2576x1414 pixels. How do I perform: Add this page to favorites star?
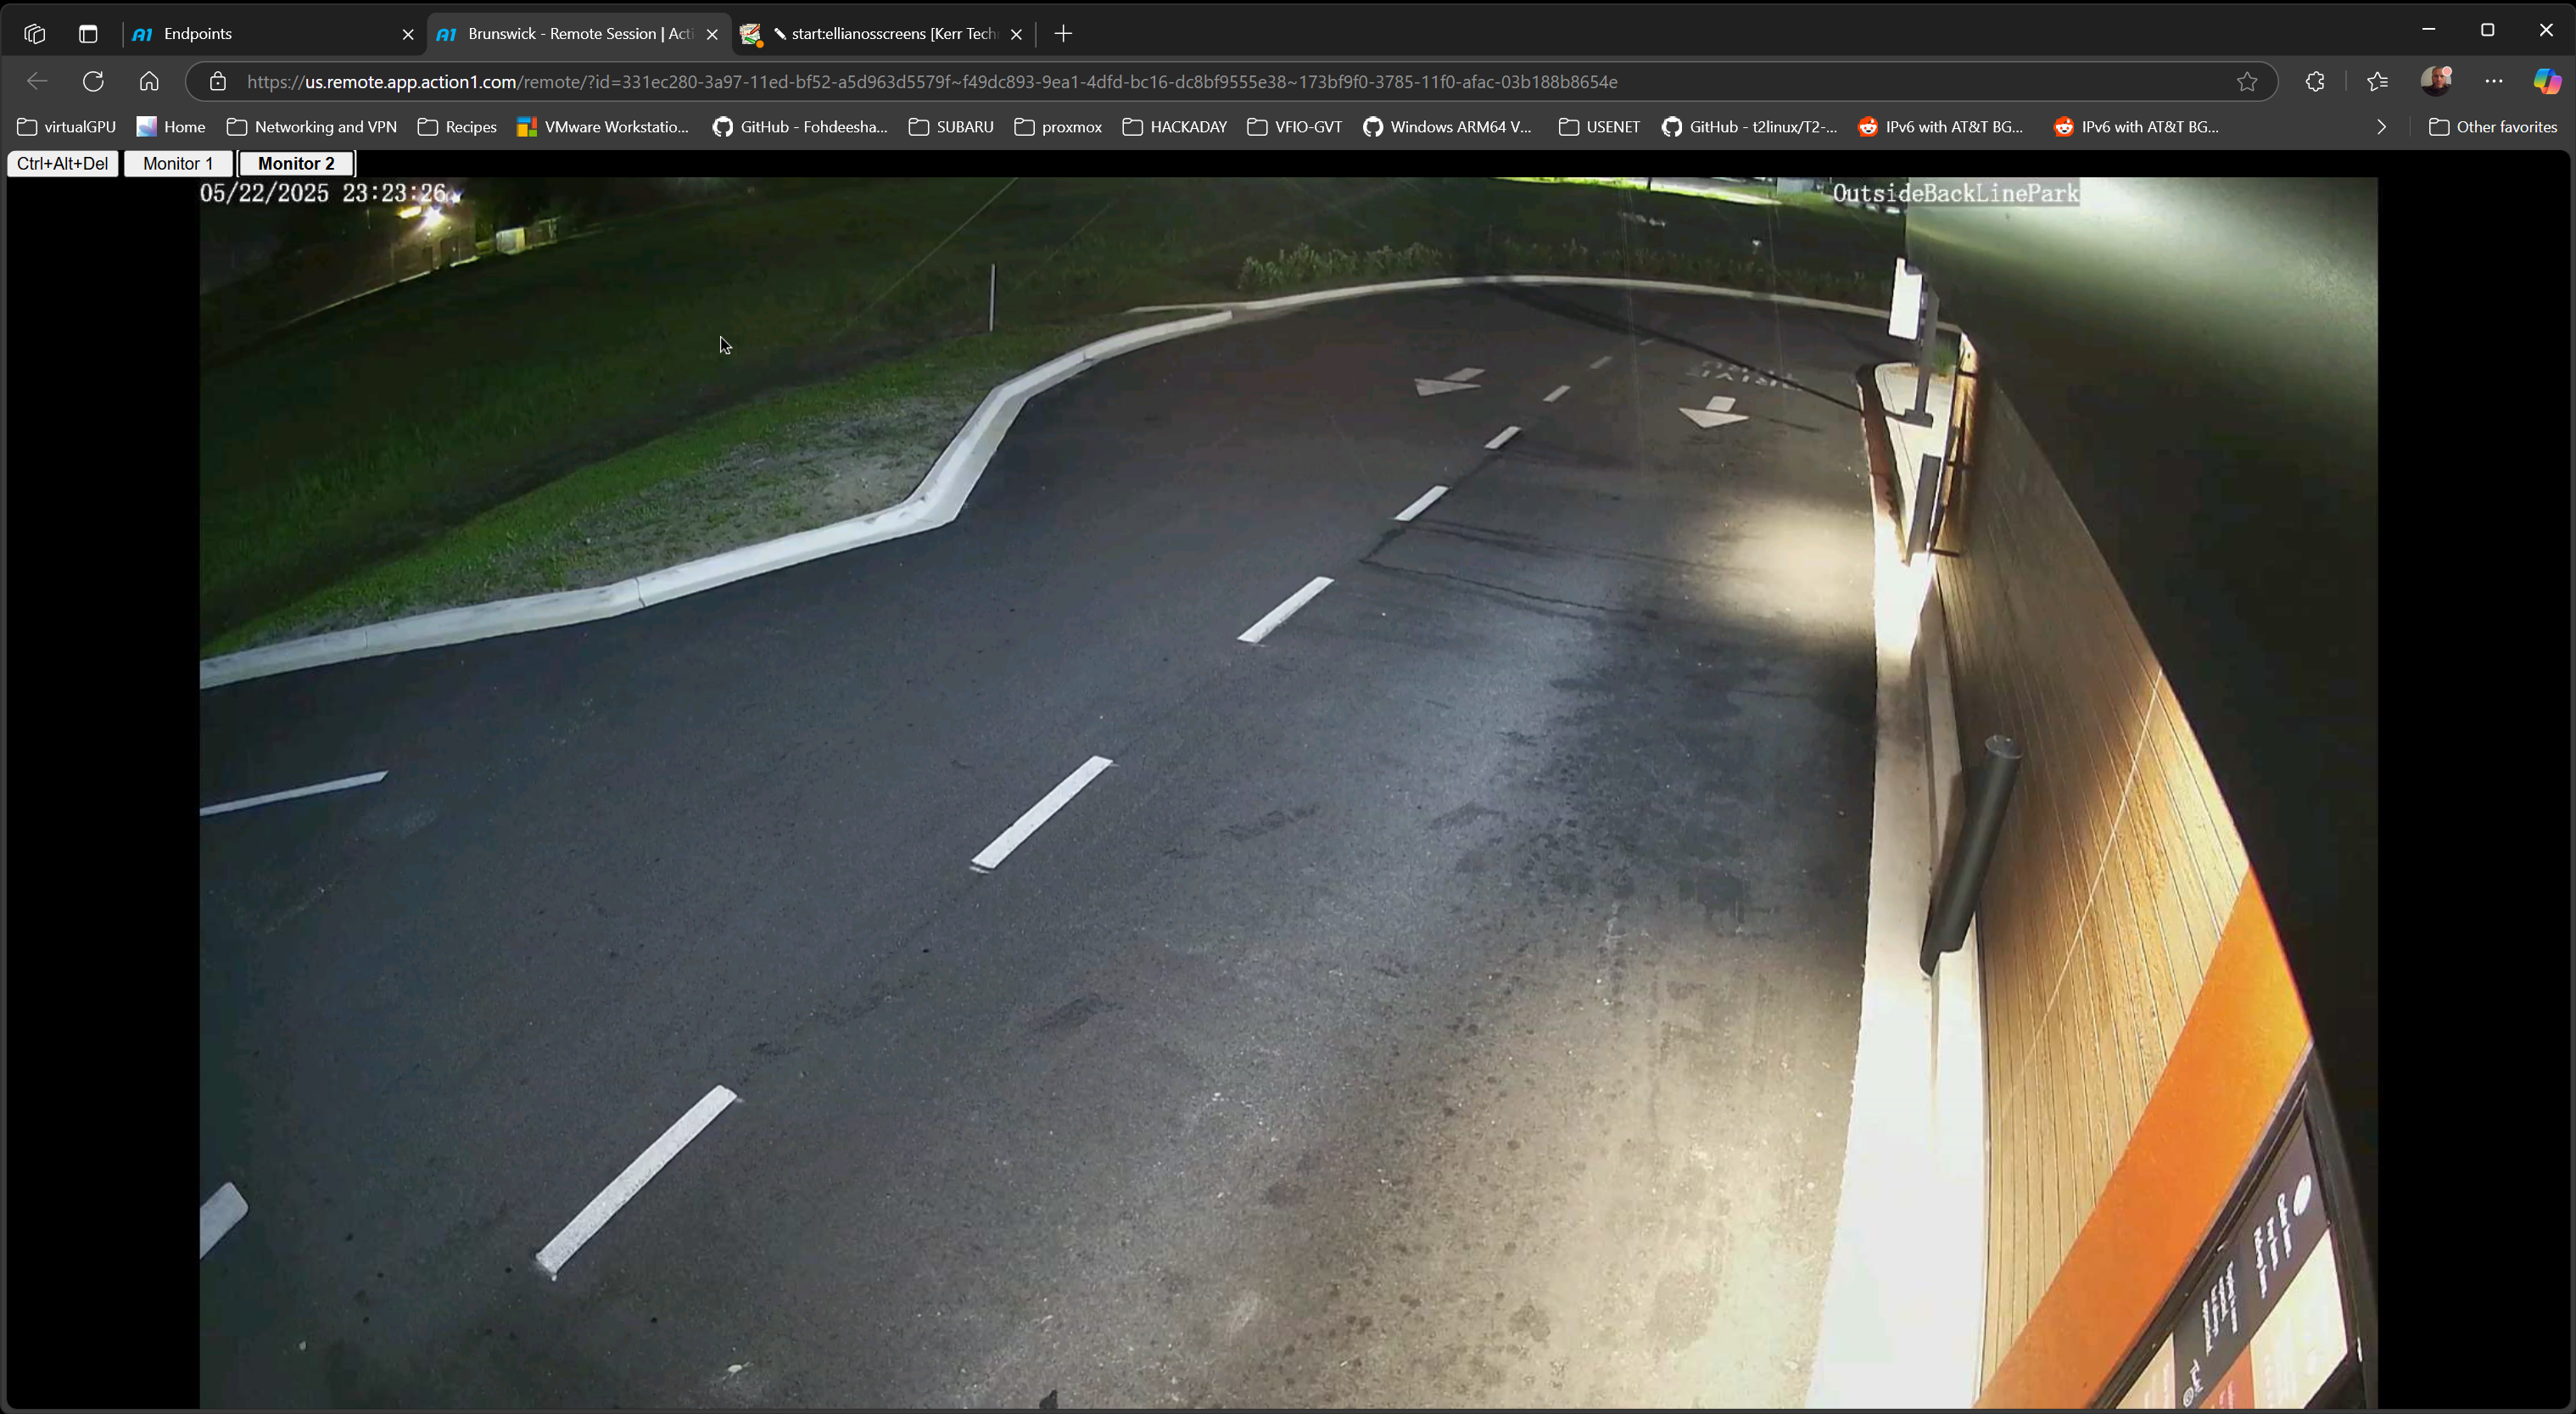(x=2247, y=81)
